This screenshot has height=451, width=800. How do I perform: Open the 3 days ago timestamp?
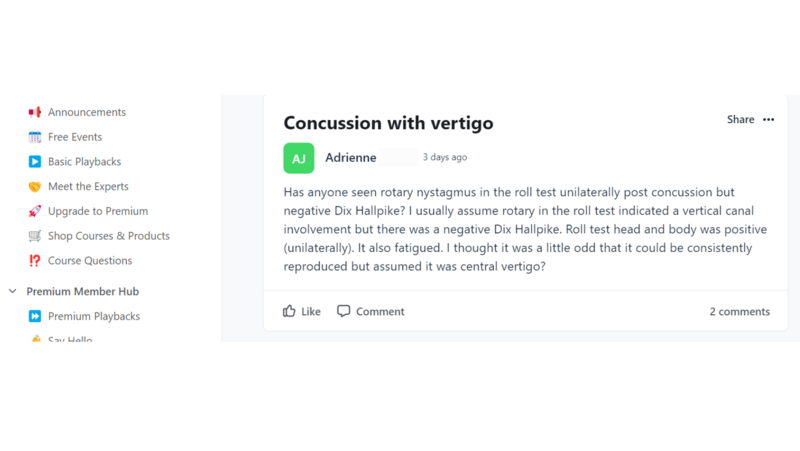pyautogui.click(x=445, y=158)
